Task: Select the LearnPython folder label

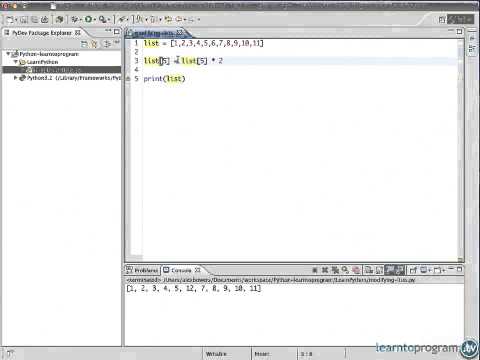Action: tap(42, 62)
